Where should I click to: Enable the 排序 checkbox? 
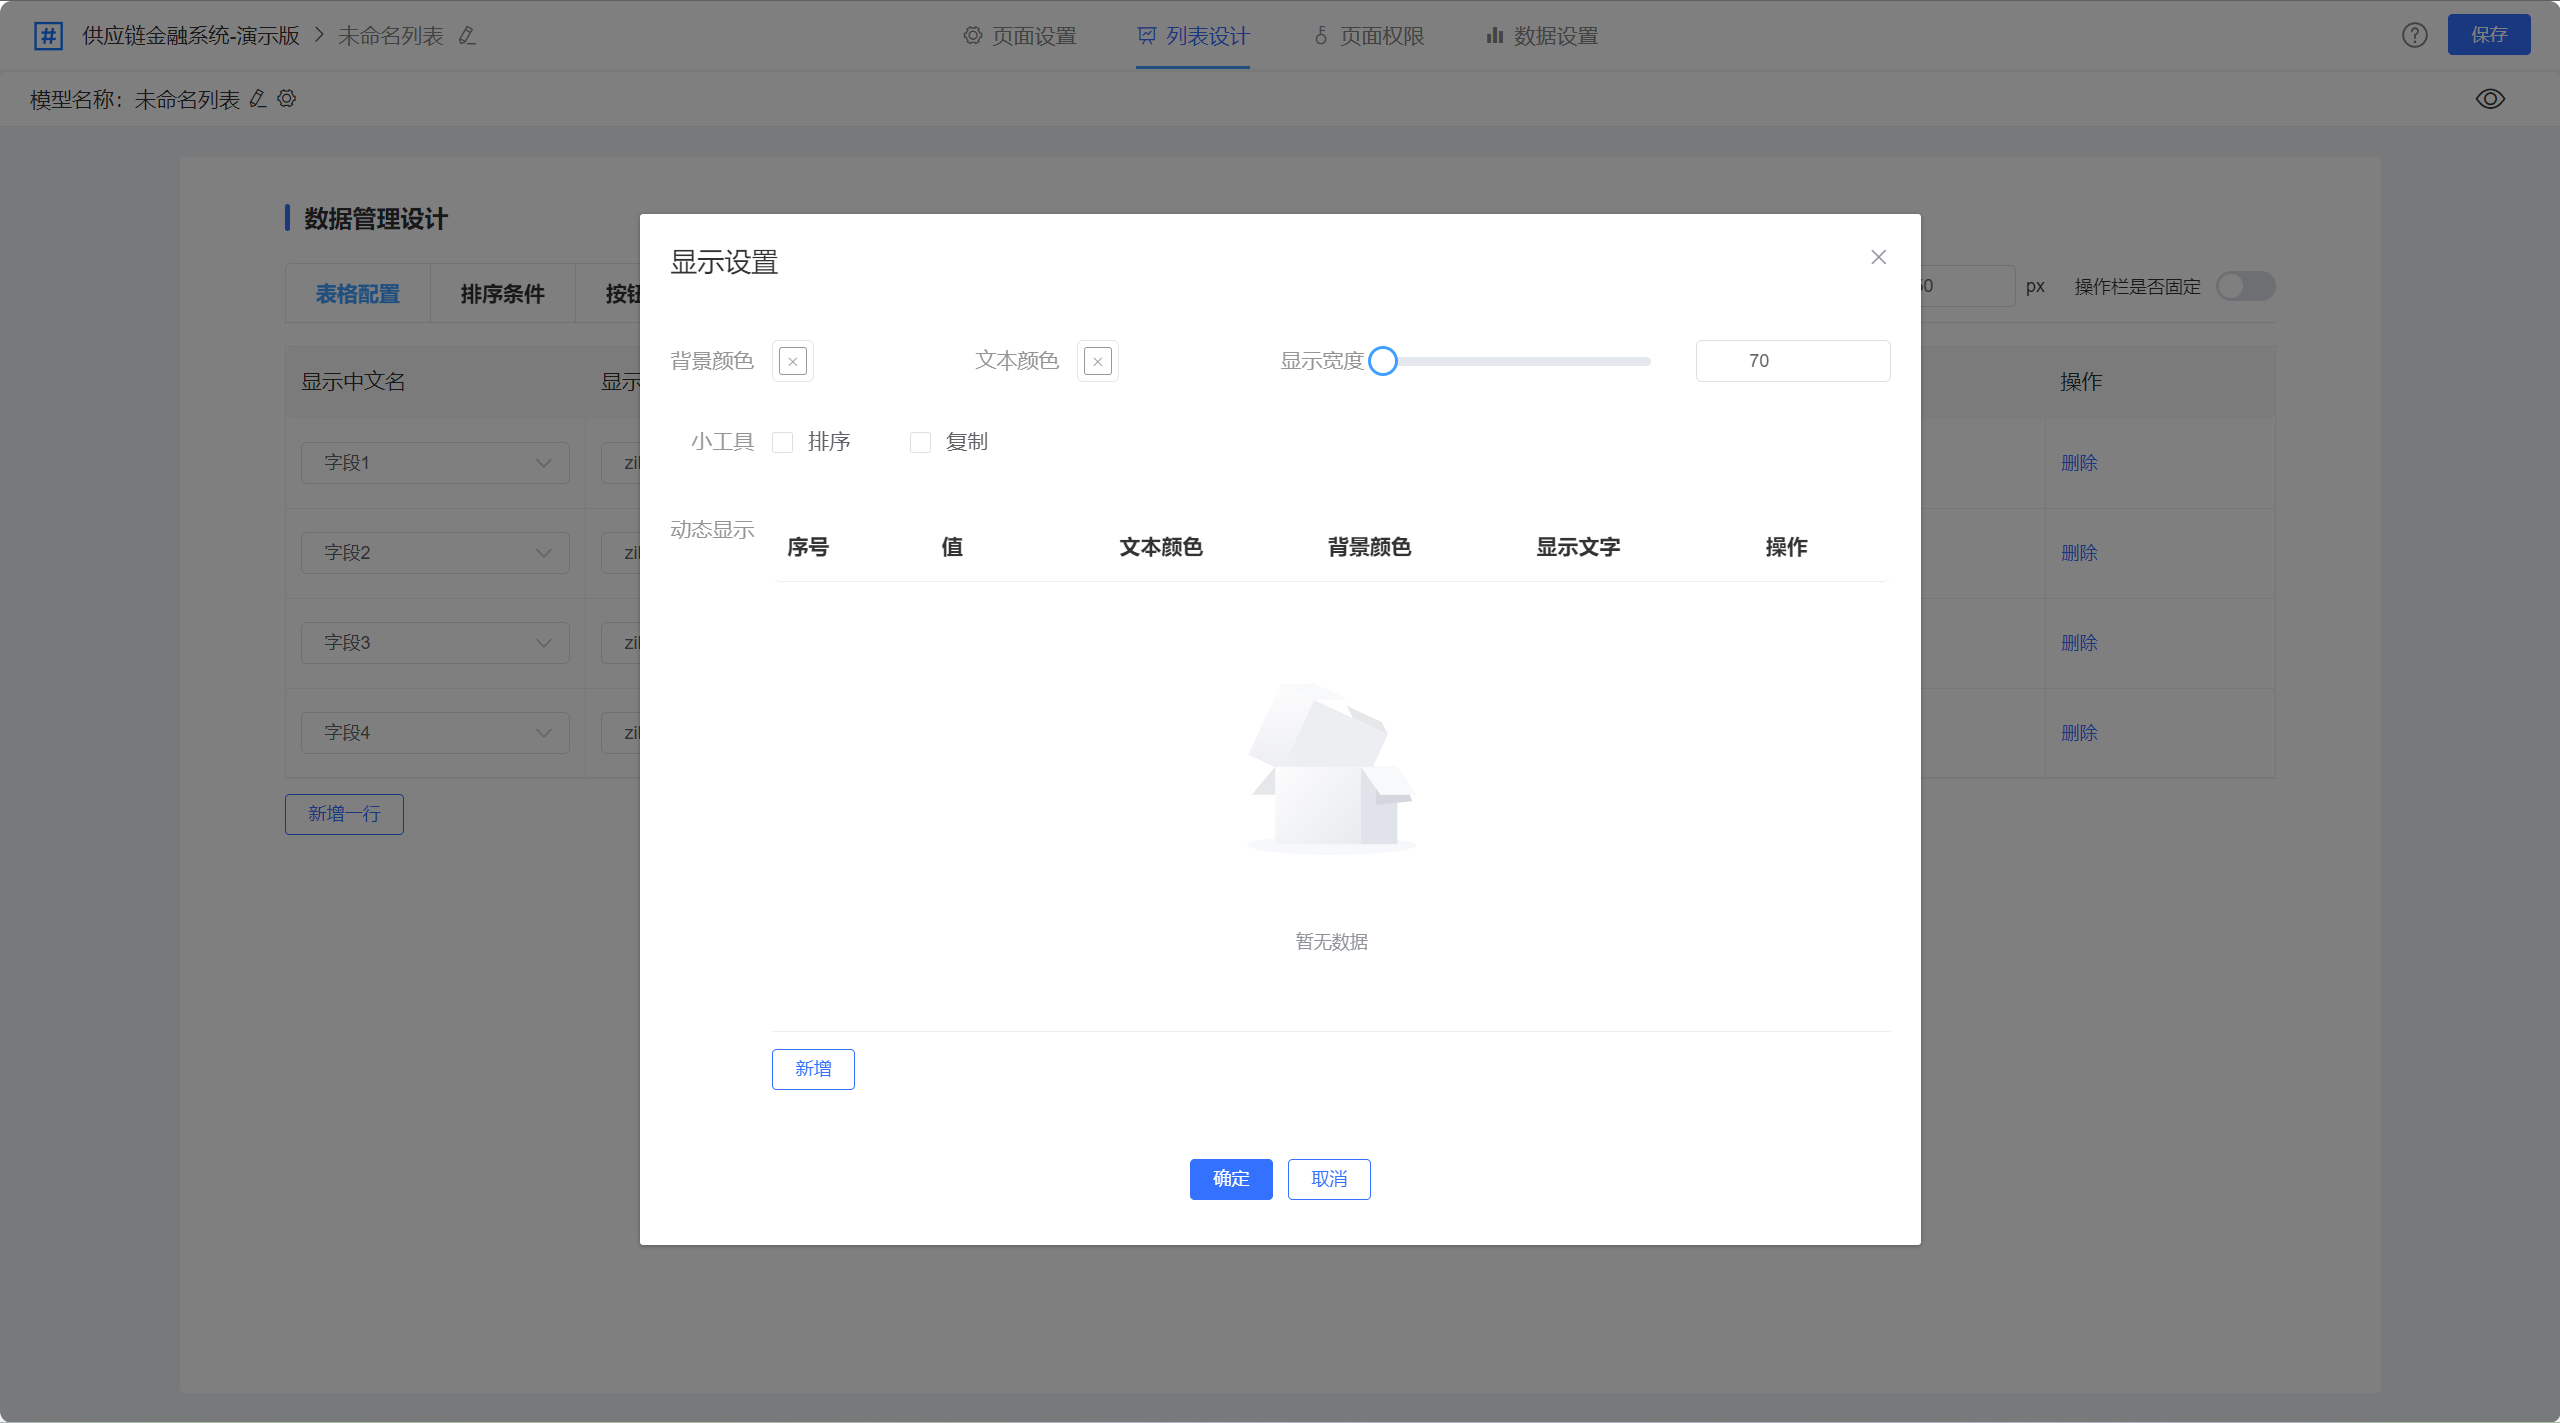pos(783,441)
